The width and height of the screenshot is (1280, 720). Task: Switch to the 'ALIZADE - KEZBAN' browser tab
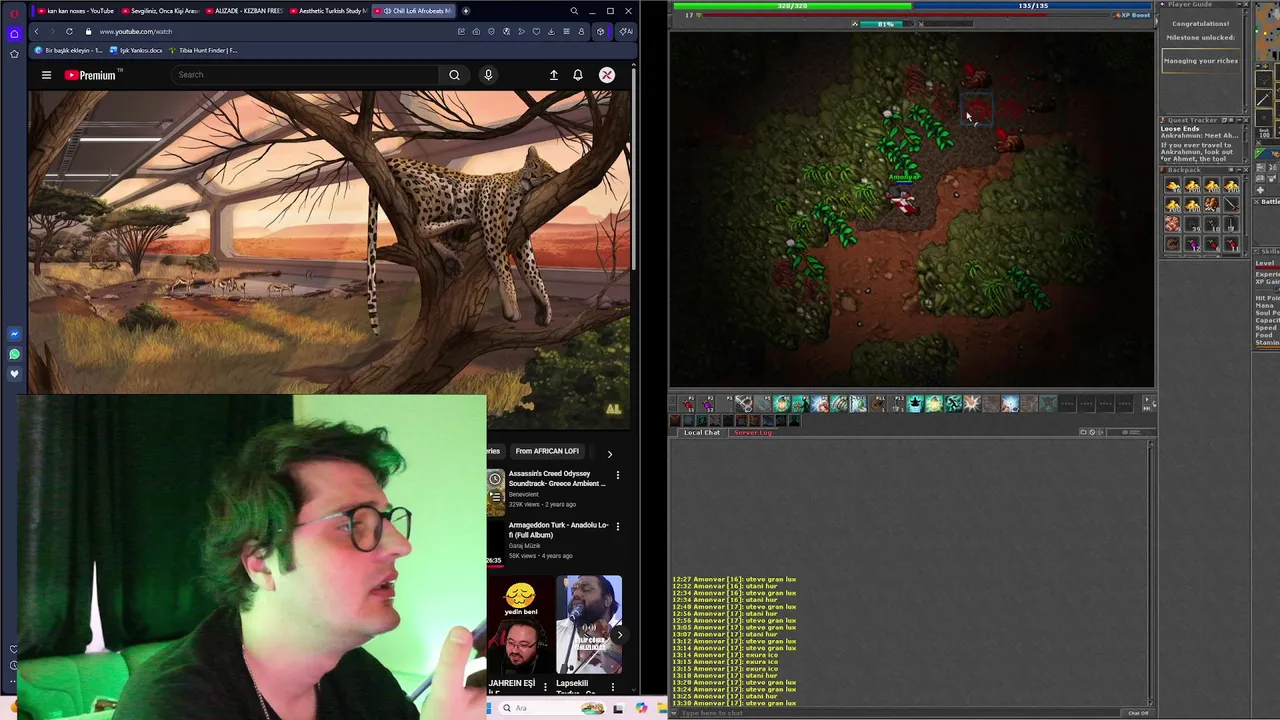244,11
